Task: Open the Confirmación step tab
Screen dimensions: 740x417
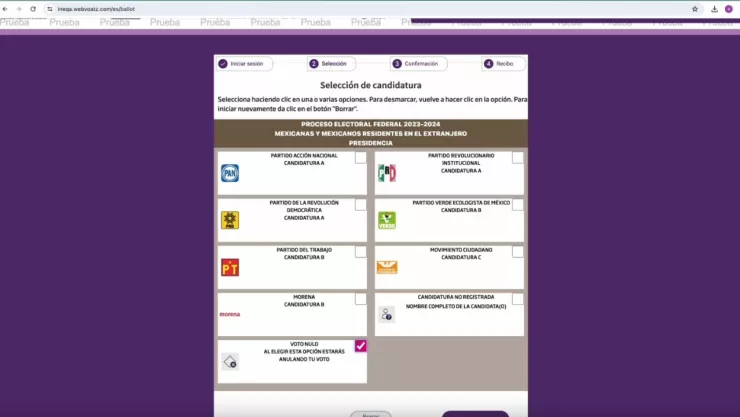Action: coord(419,64)
